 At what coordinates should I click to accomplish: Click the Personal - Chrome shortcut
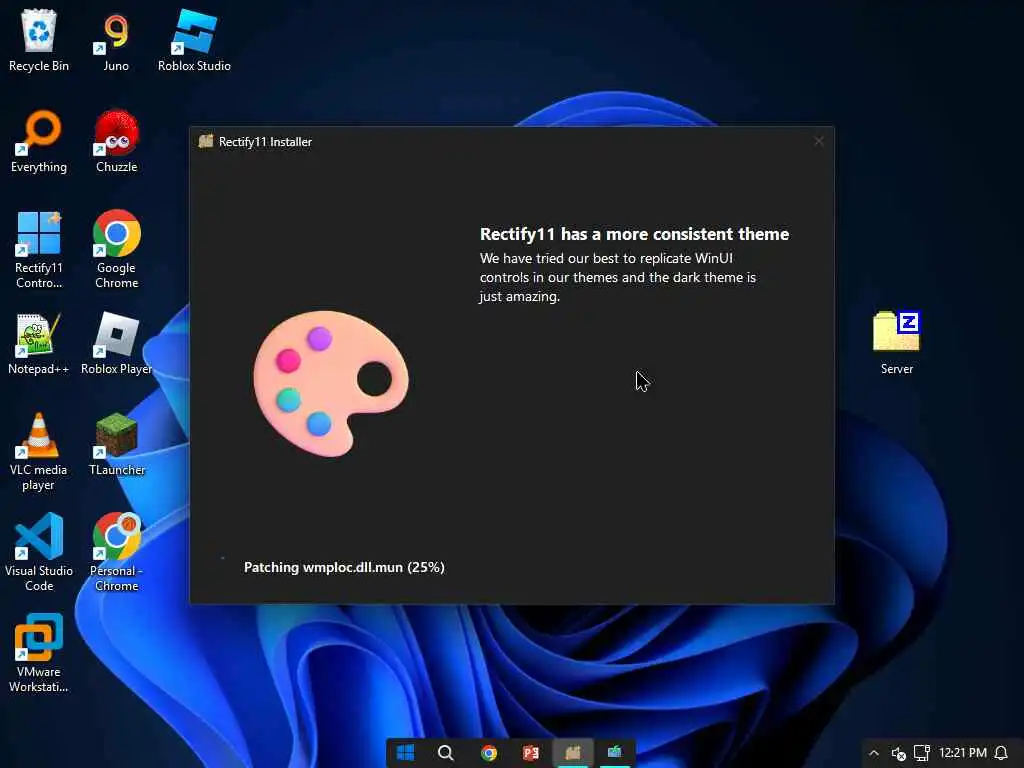[x=116, y=552]
